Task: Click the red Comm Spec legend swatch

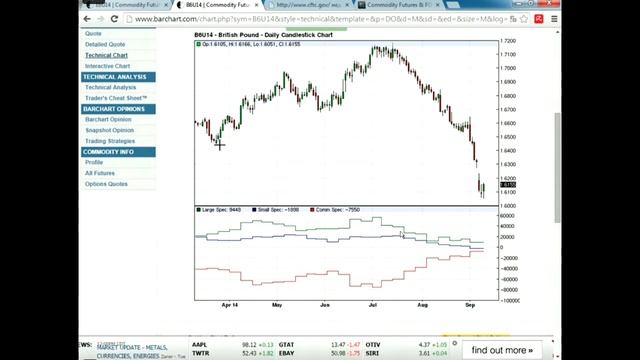Action: 312,210
